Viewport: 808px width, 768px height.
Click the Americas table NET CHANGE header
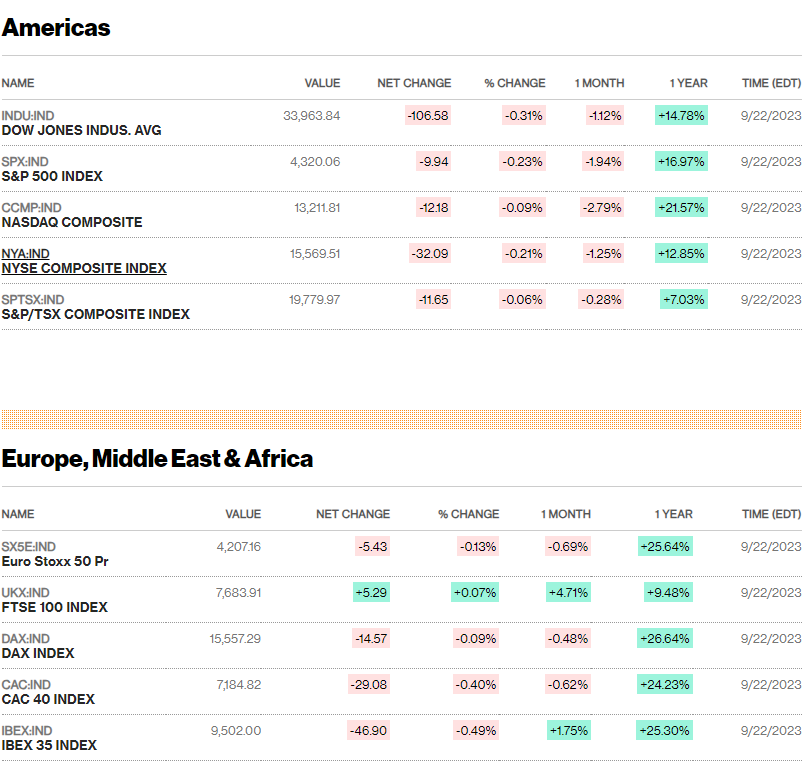coord(414,83)
